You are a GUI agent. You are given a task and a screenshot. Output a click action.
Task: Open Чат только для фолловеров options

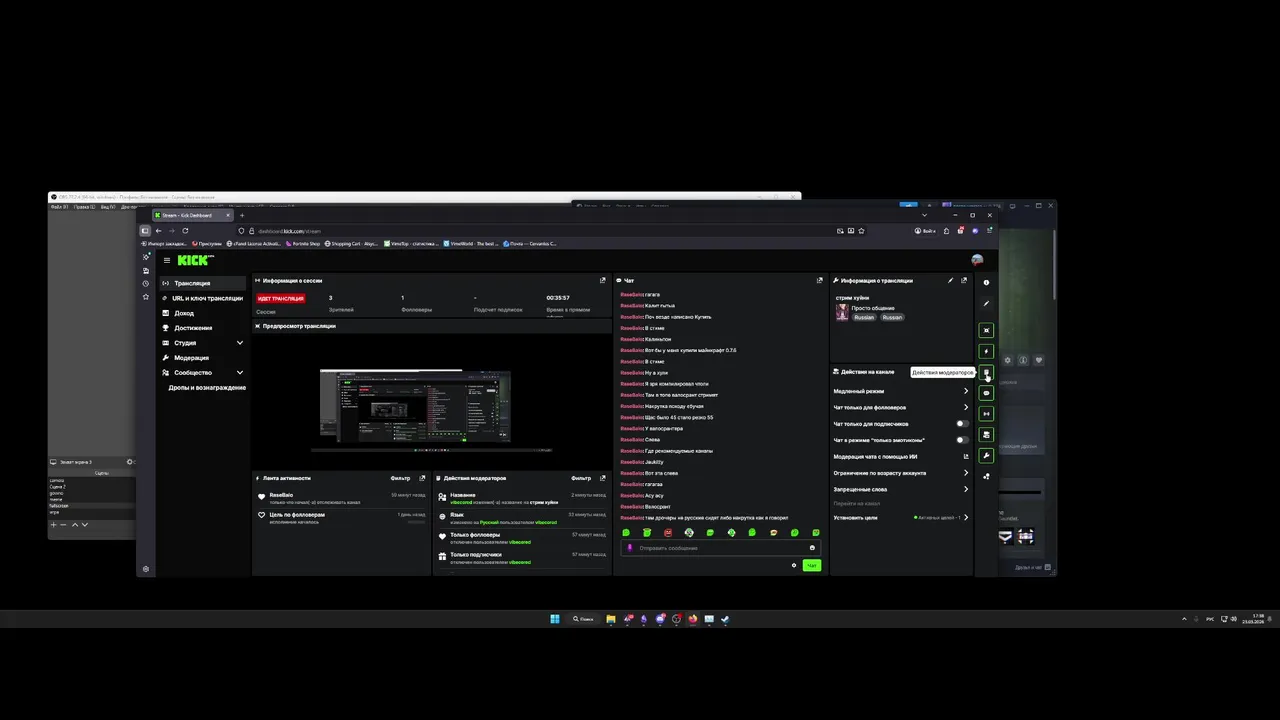click(x=901, y=407)
